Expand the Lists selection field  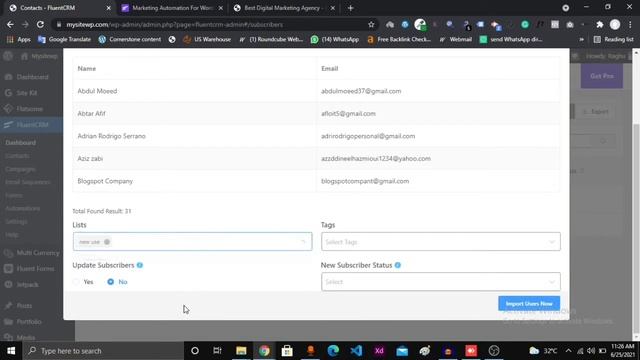click(x=192, y=242)
